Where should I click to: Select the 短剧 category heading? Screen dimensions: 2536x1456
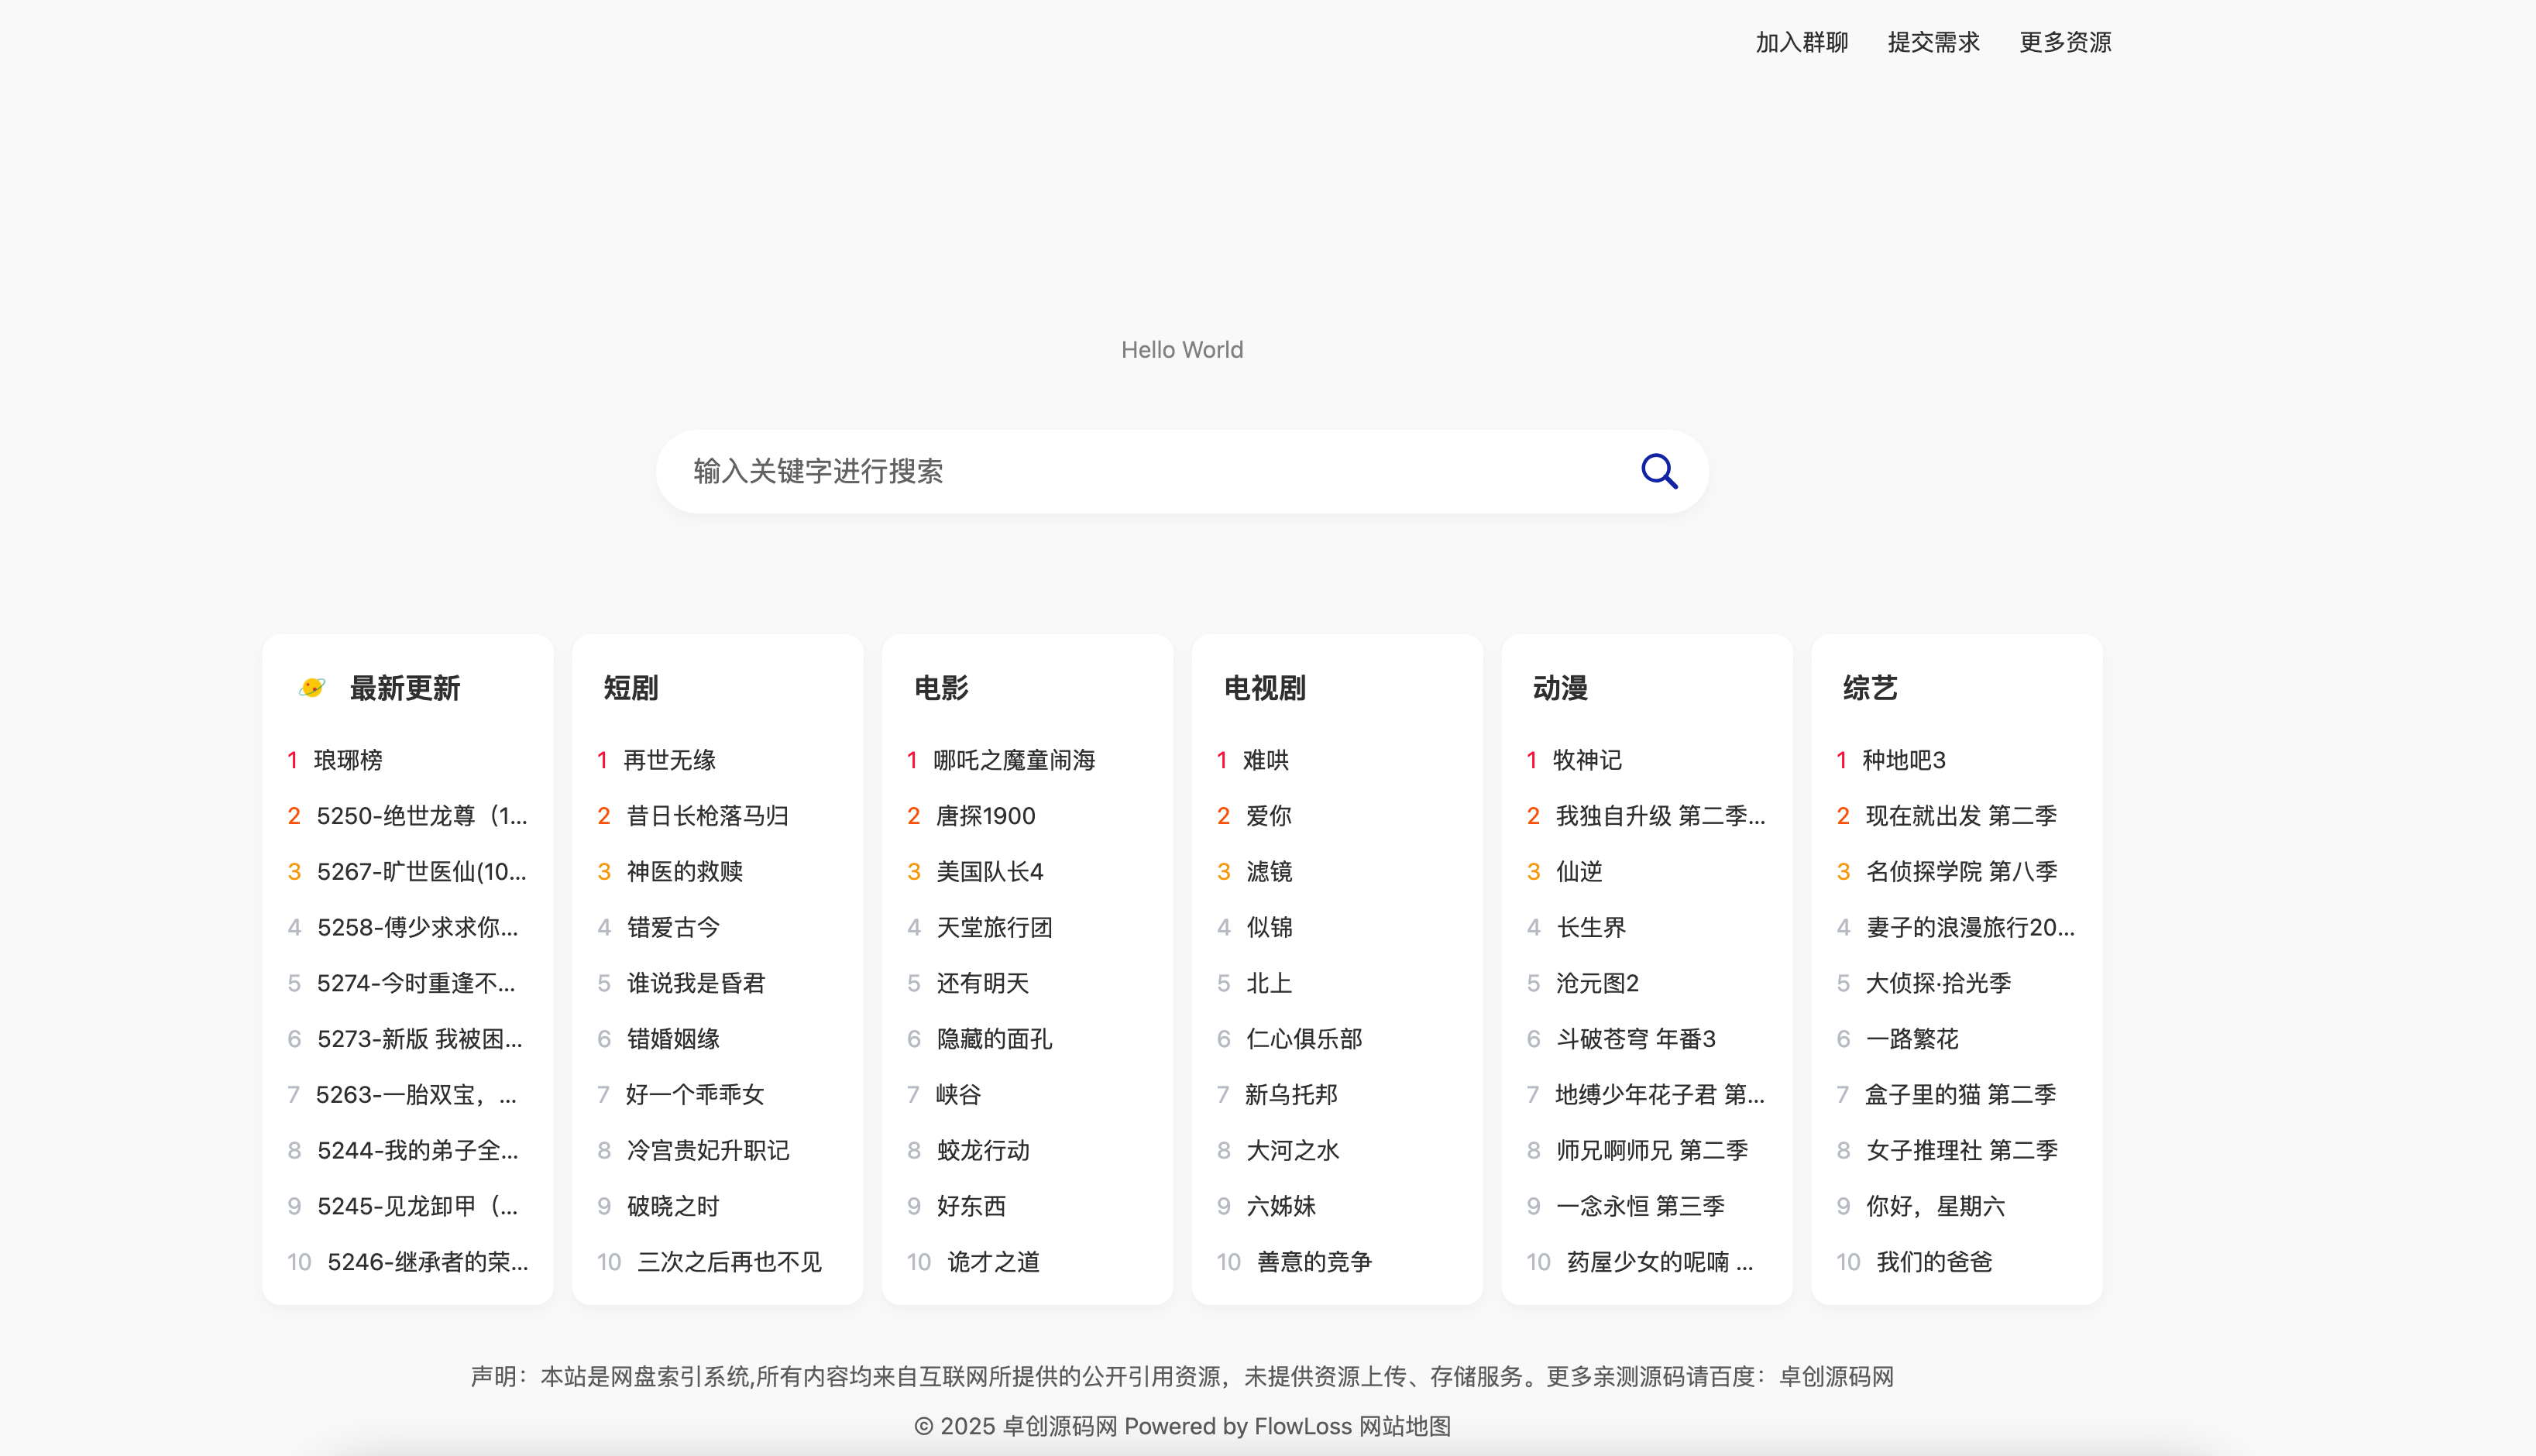click(631, 688)
